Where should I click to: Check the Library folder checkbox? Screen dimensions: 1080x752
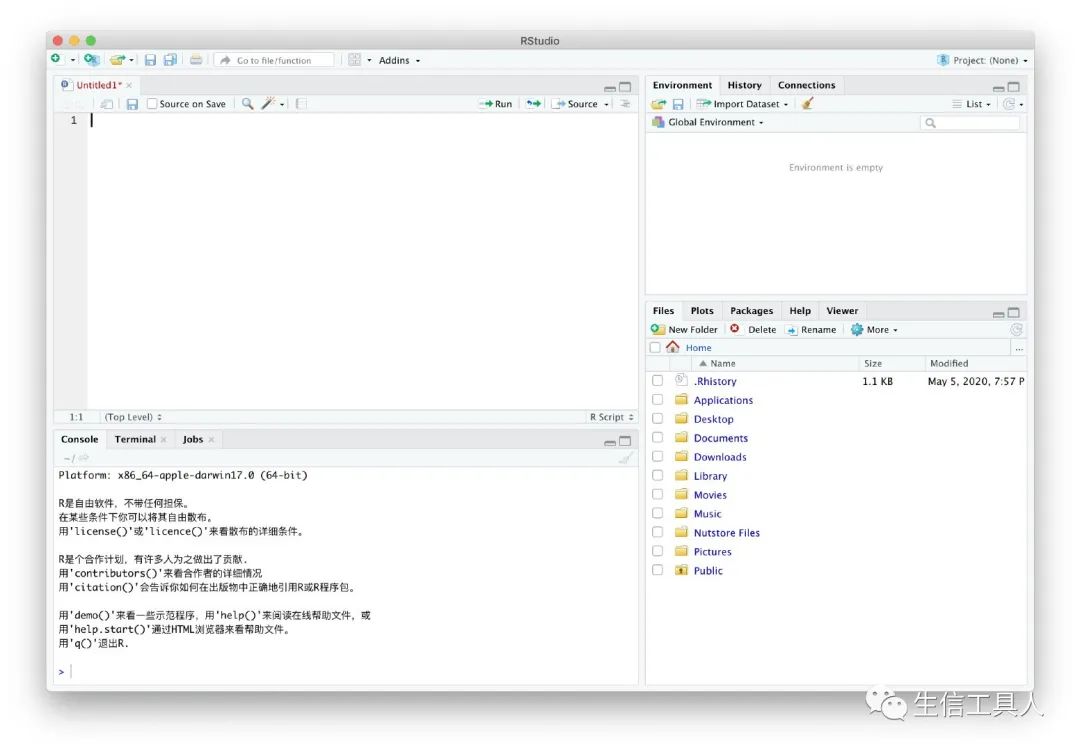click(x=658, y=475)
